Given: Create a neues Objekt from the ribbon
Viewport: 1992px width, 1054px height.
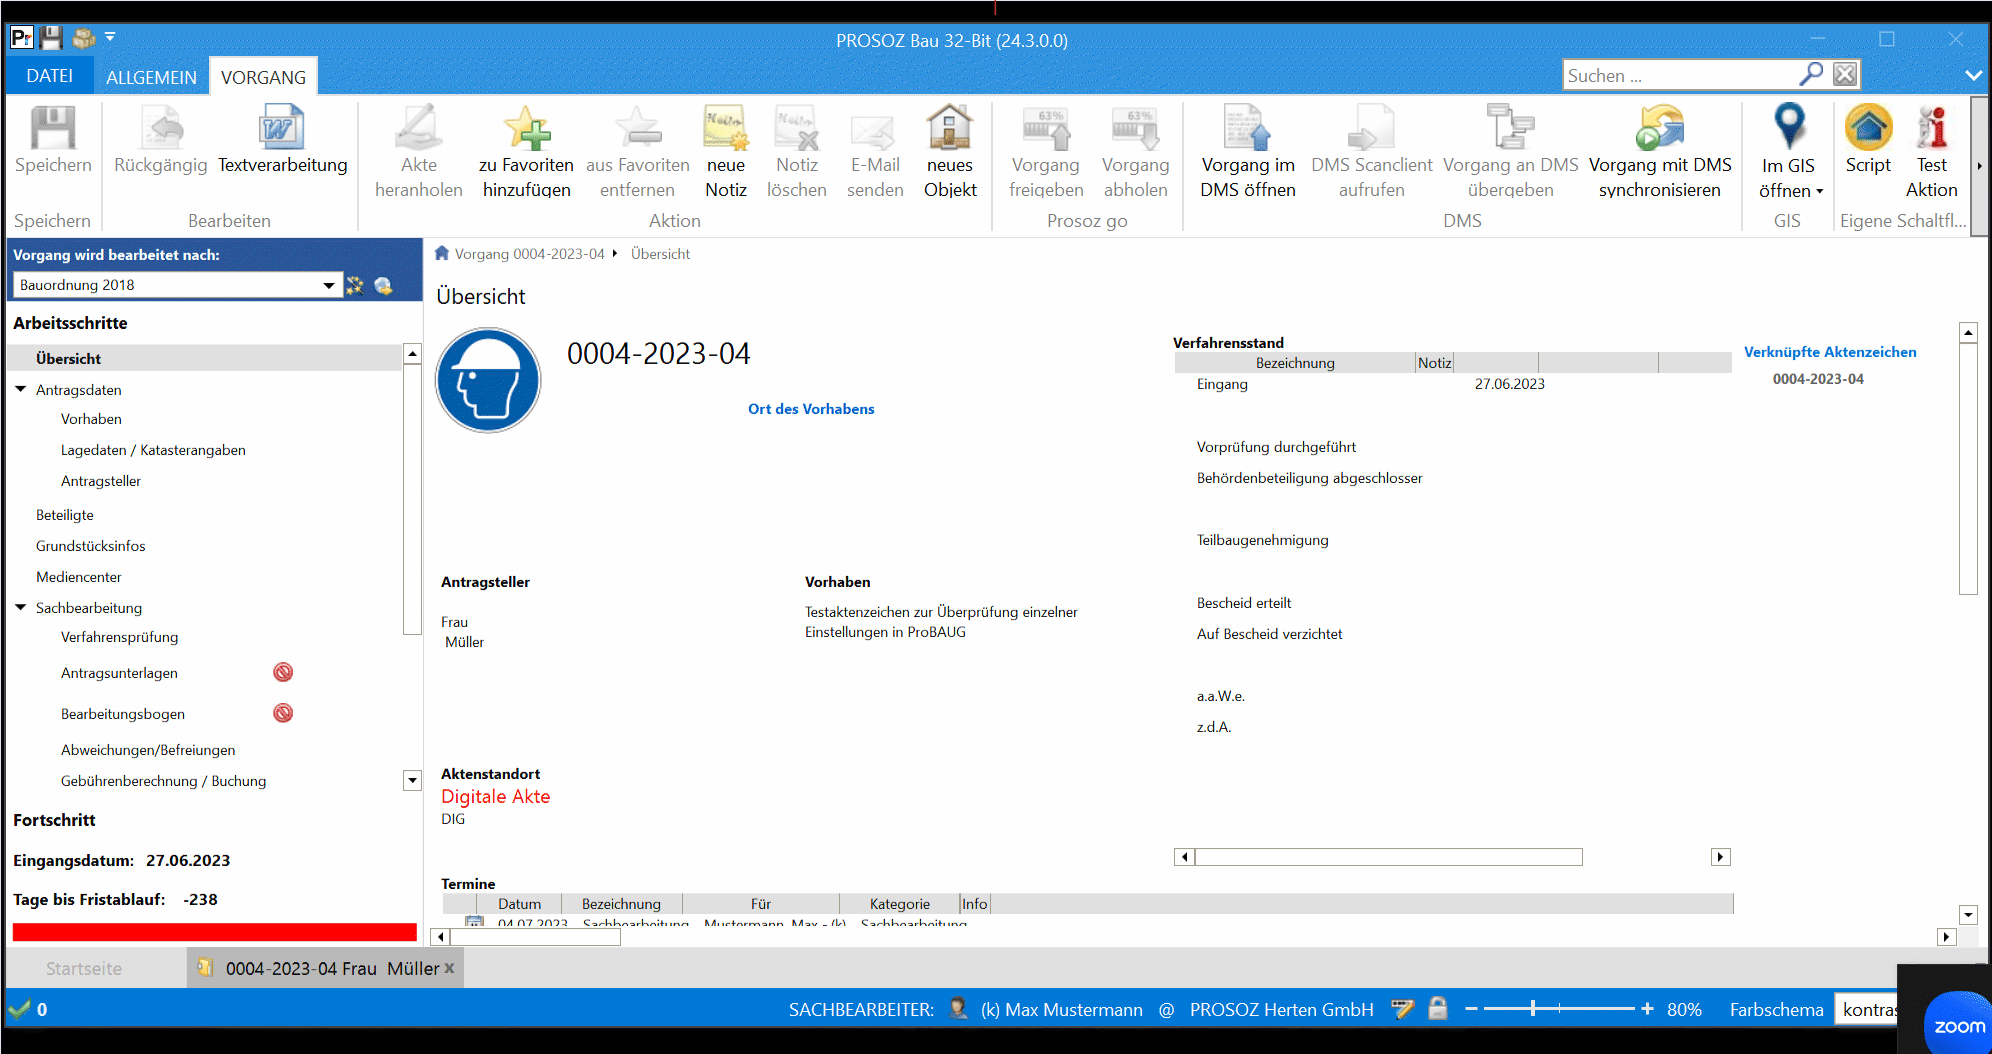Looking at the screenshot, I should [x=950, y=152].
